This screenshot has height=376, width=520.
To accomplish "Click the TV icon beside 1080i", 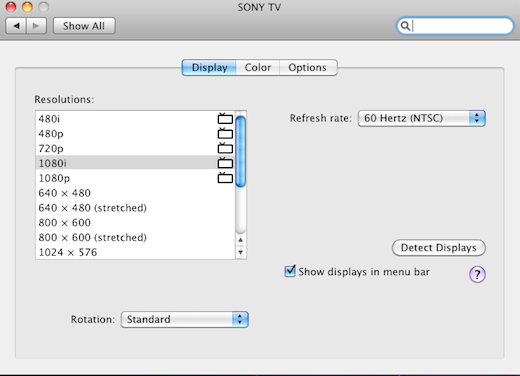I will pos(225,163).
